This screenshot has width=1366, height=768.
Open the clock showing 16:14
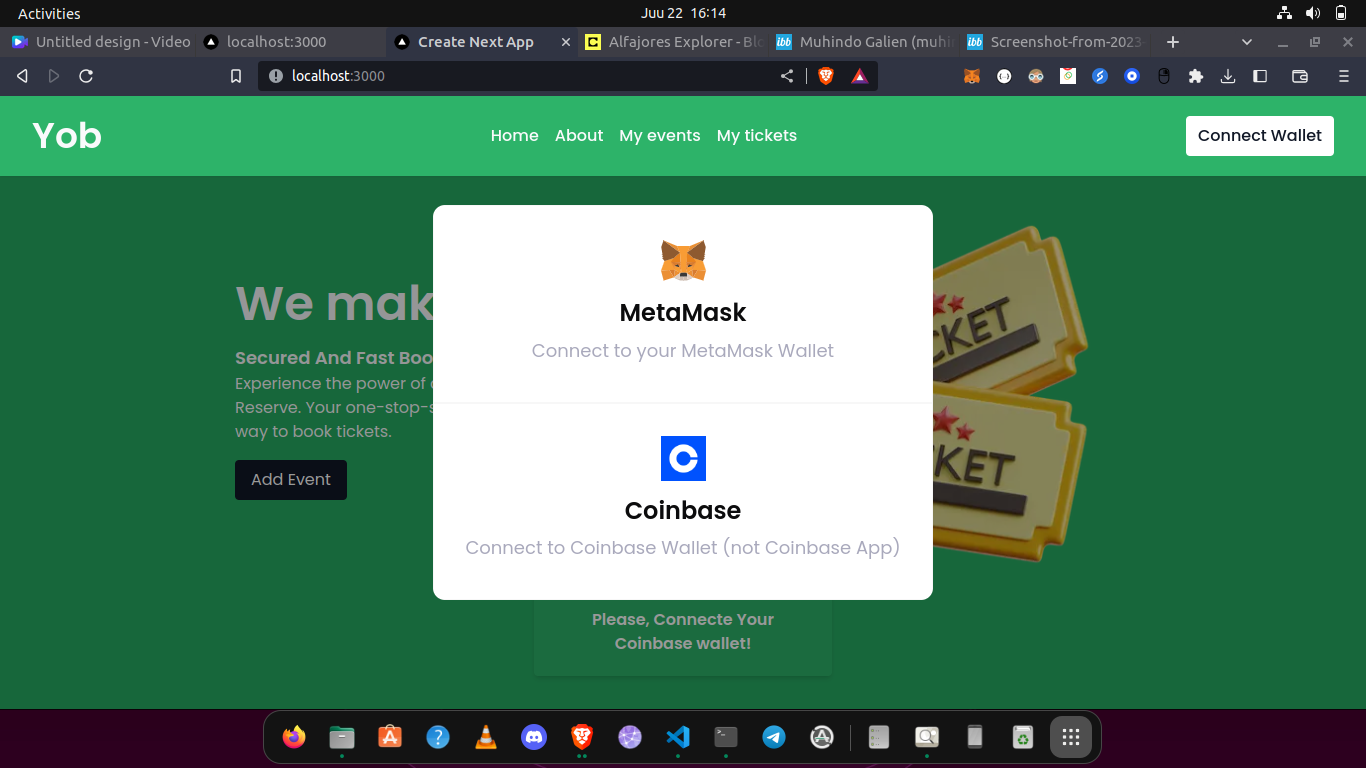point(683,13)
